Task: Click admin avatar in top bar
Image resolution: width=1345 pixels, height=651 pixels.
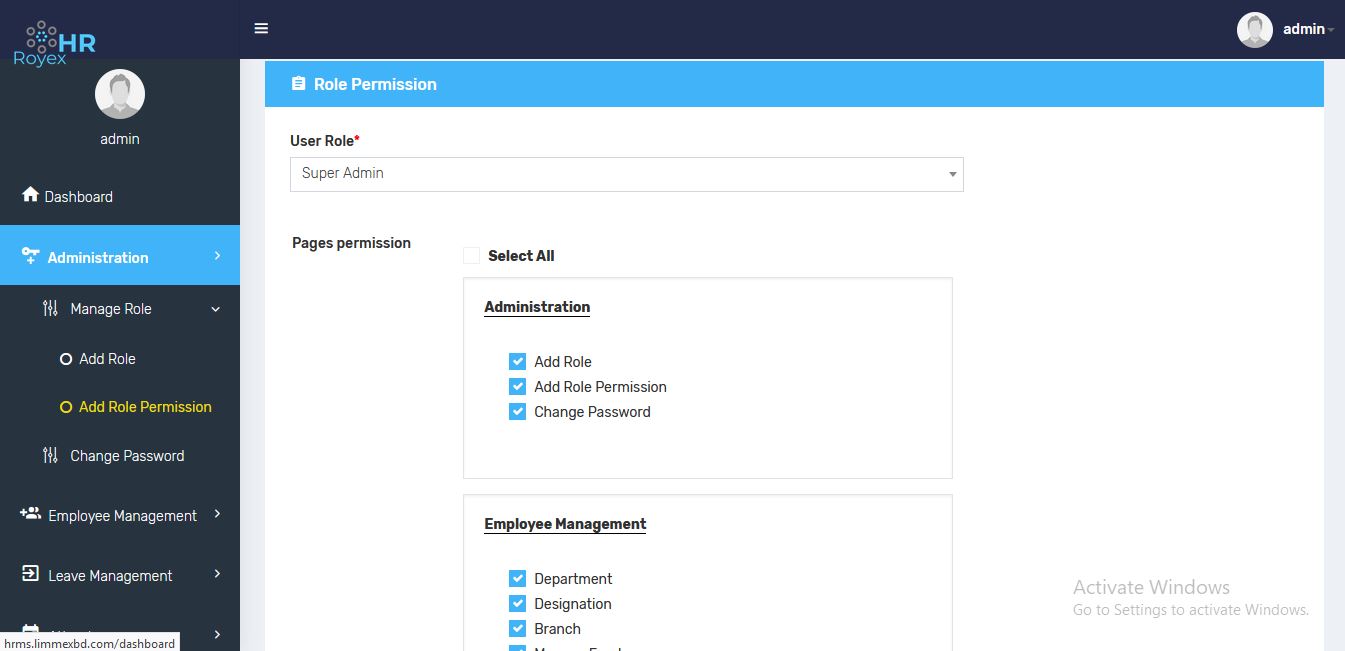Action: [x=1255, y=30]
